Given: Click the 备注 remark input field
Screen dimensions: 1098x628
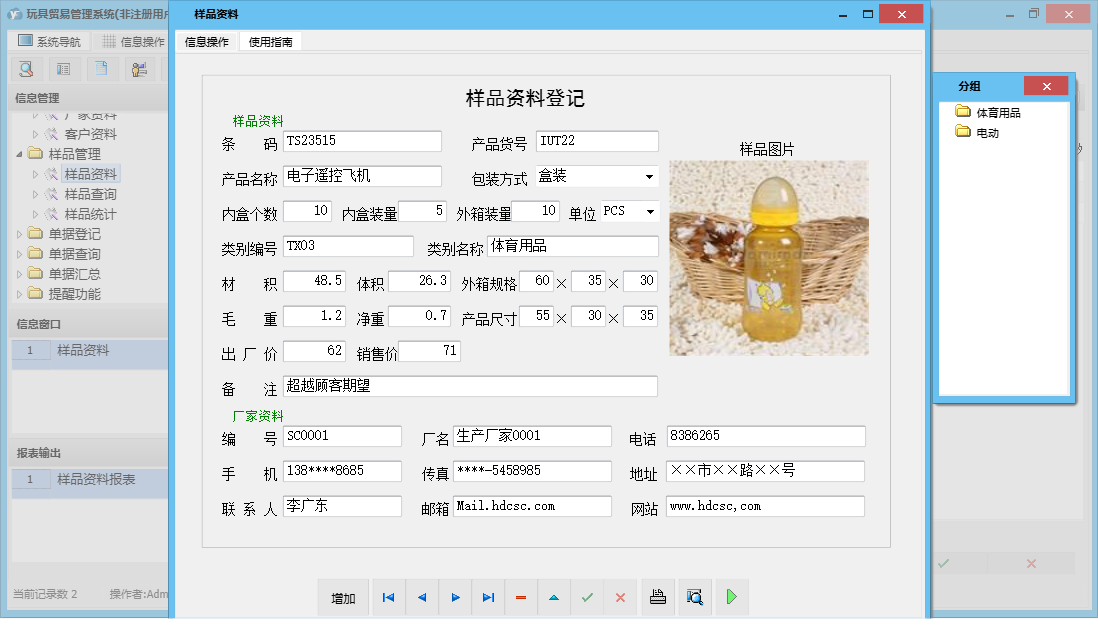Looking at the screenshot, I should click(x=470, y=386).
